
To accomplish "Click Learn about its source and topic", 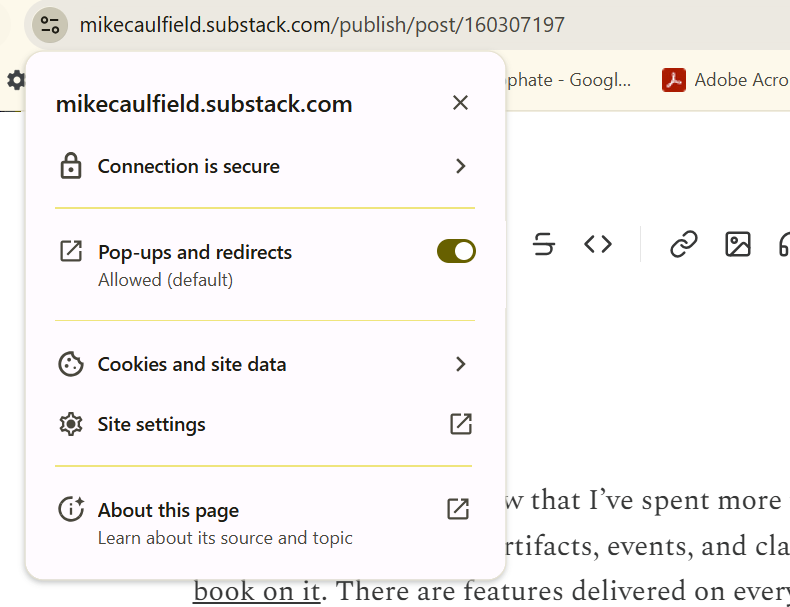I will pyautogui.click(x=225, y=538).
